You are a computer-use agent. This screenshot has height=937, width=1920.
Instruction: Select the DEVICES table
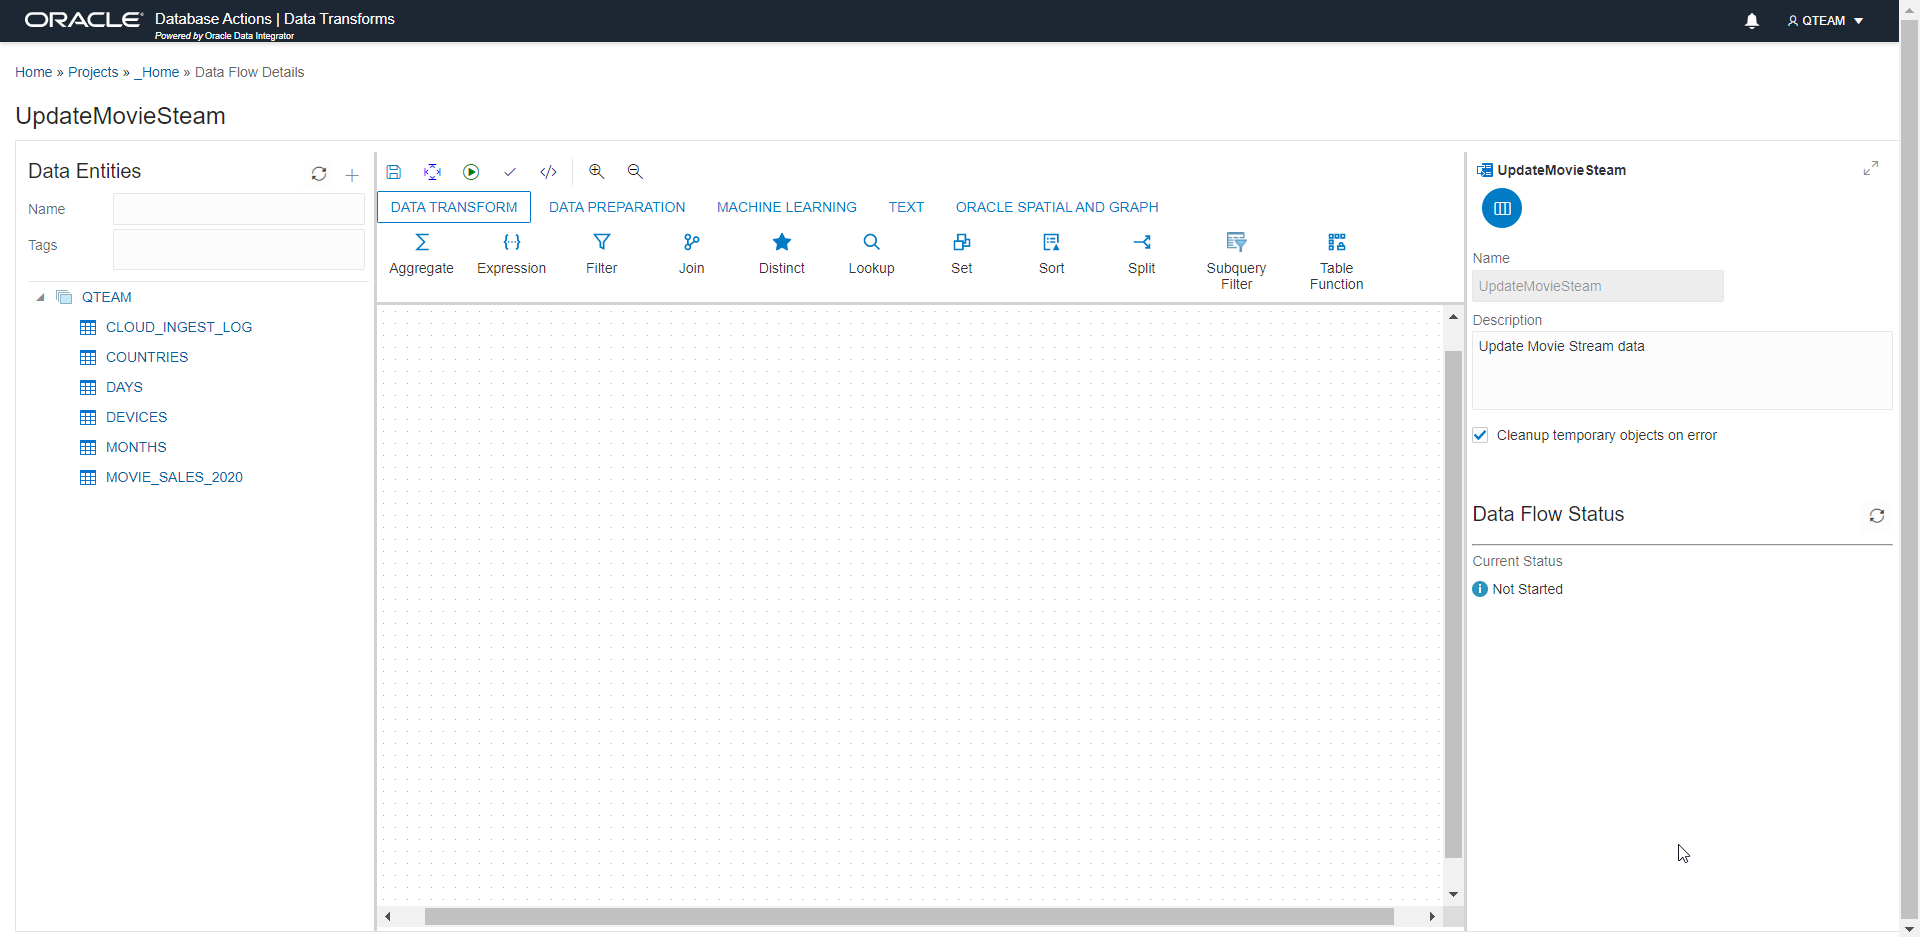coord(136,417)
